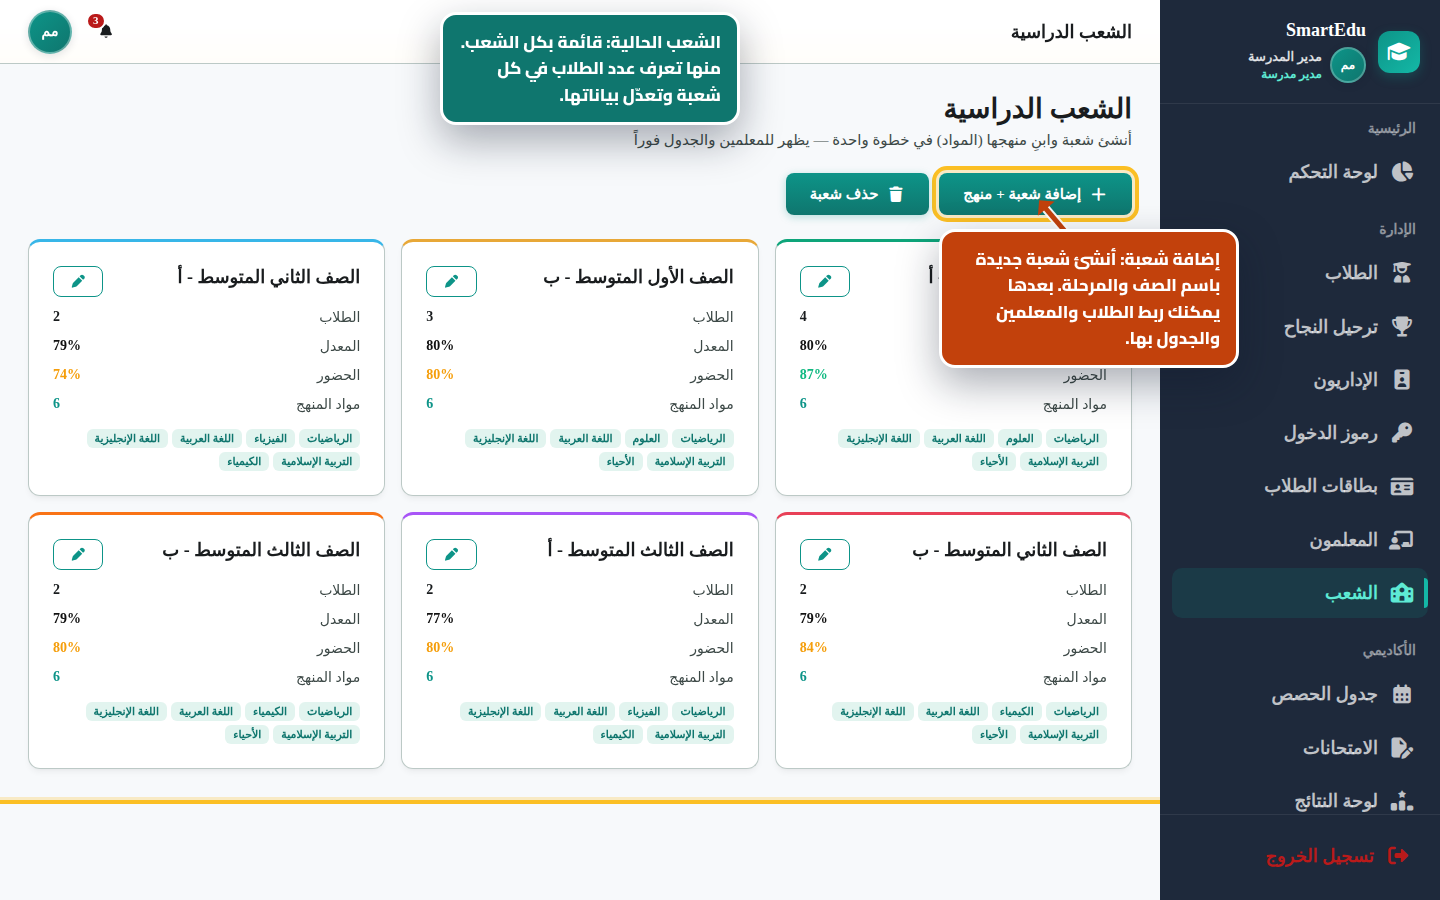1440x900 pixels.
Task: Select الشعب in the sidebar
Action: pyautogui.click(x=1300, y=593)
